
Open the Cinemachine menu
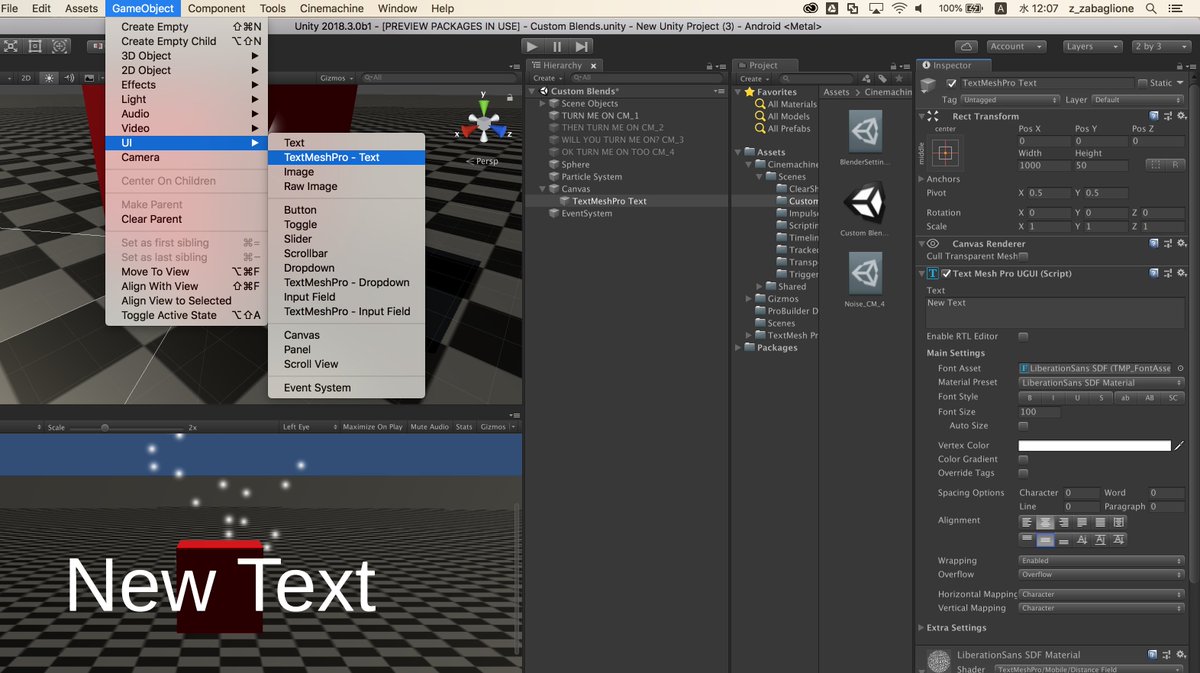tap(332, 8)
